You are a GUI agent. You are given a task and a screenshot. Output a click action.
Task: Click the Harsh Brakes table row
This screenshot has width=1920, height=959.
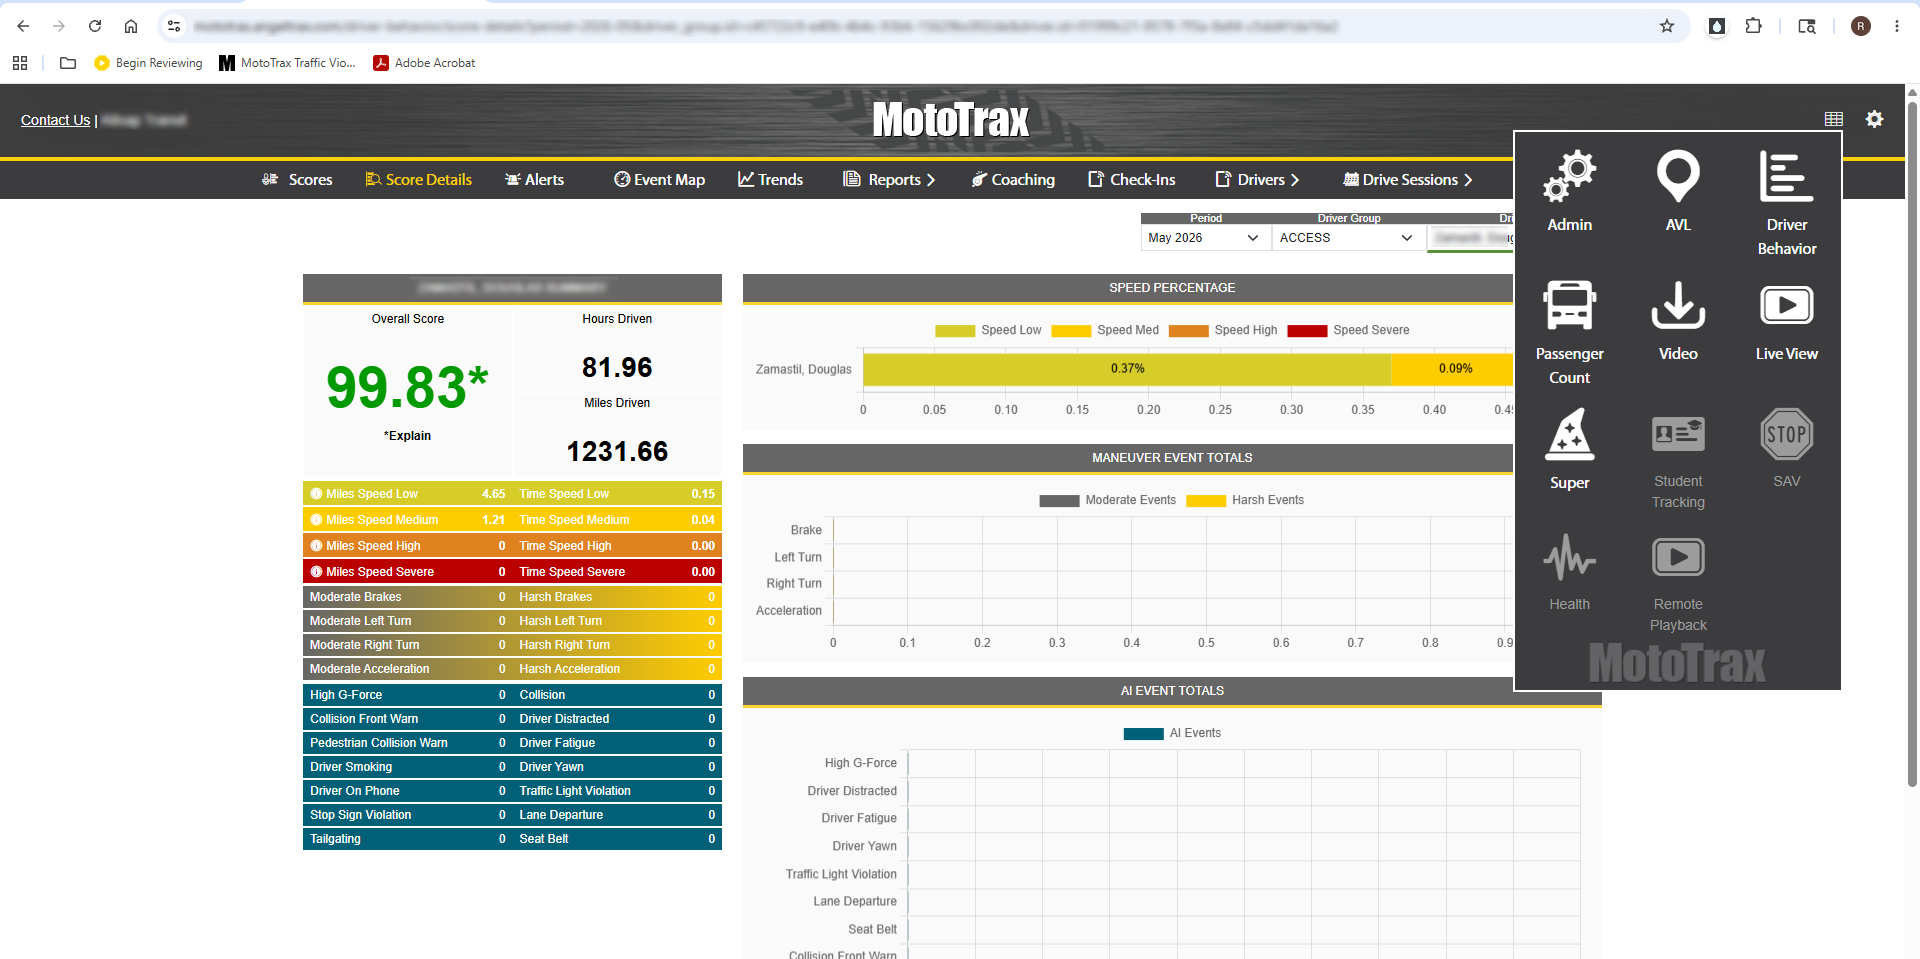[617, 597]
